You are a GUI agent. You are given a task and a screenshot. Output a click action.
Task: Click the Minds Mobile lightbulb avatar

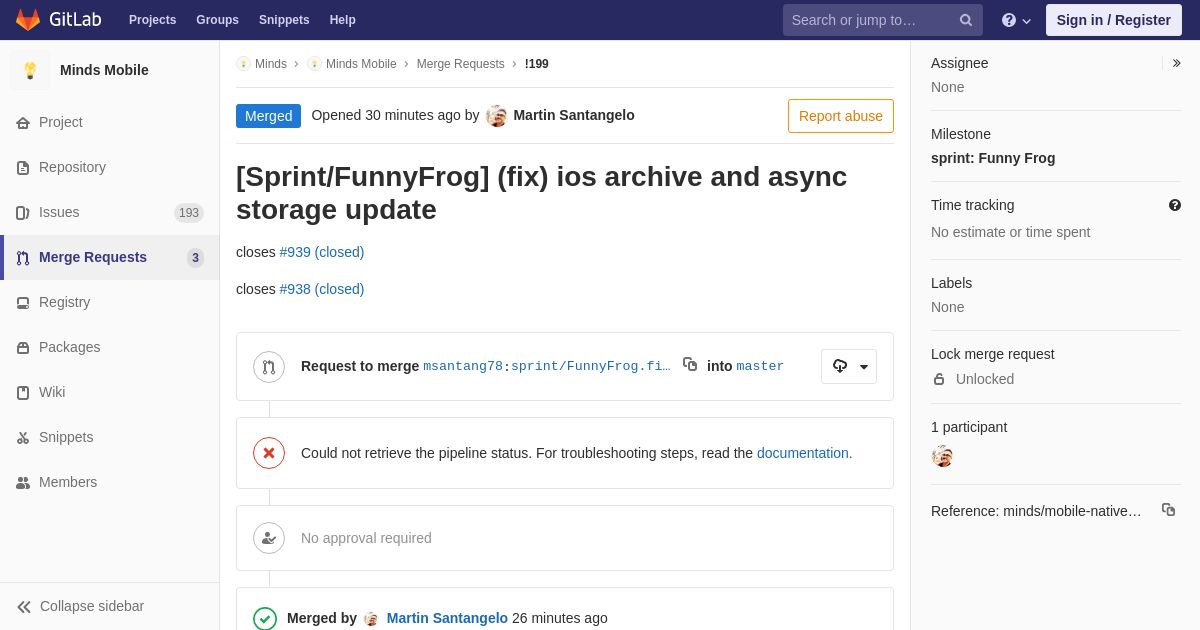pyautogui.click(x=30, y=70)
